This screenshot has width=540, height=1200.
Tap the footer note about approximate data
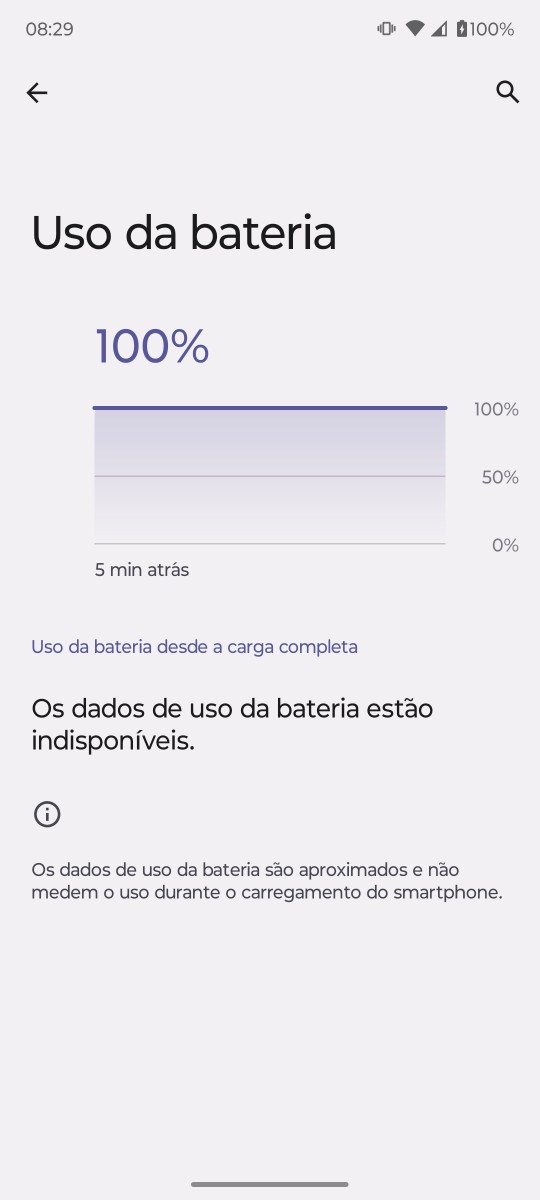click(267, 881)
